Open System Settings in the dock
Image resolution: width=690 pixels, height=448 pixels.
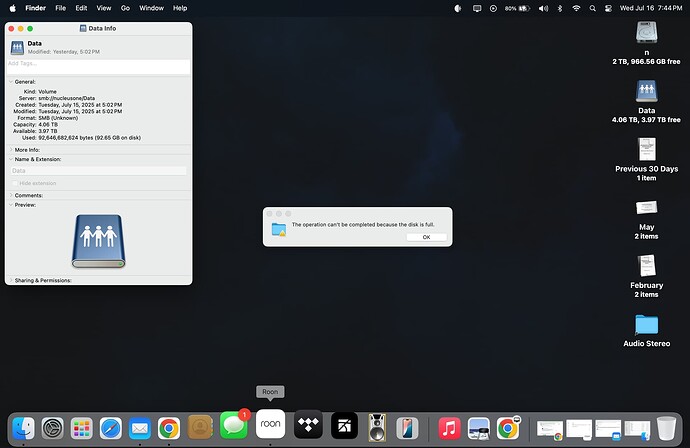pos(53,428)
